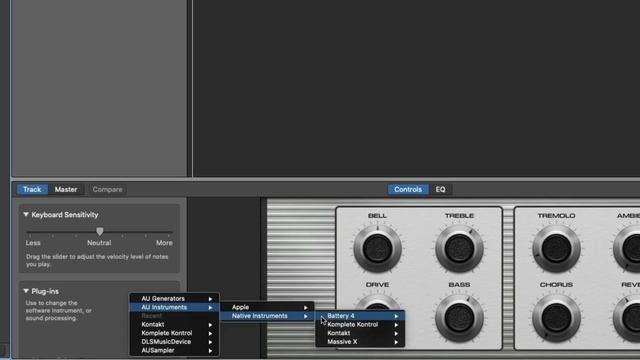Choose Komplete Kontrol under Native Instruments
Screen dimensions: 640x360
click(x=360, y=324)
